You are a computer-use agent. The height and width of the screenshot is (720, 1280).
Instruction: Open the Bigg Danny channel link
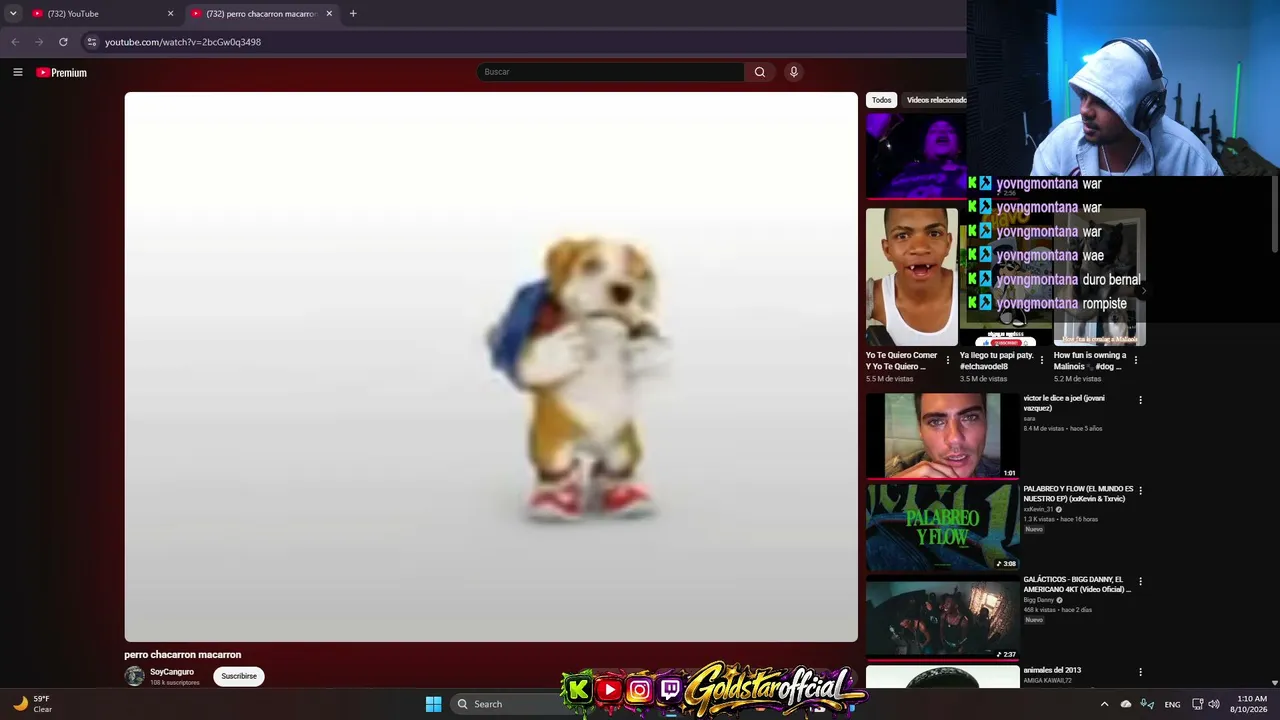(x=1039, y=600)
